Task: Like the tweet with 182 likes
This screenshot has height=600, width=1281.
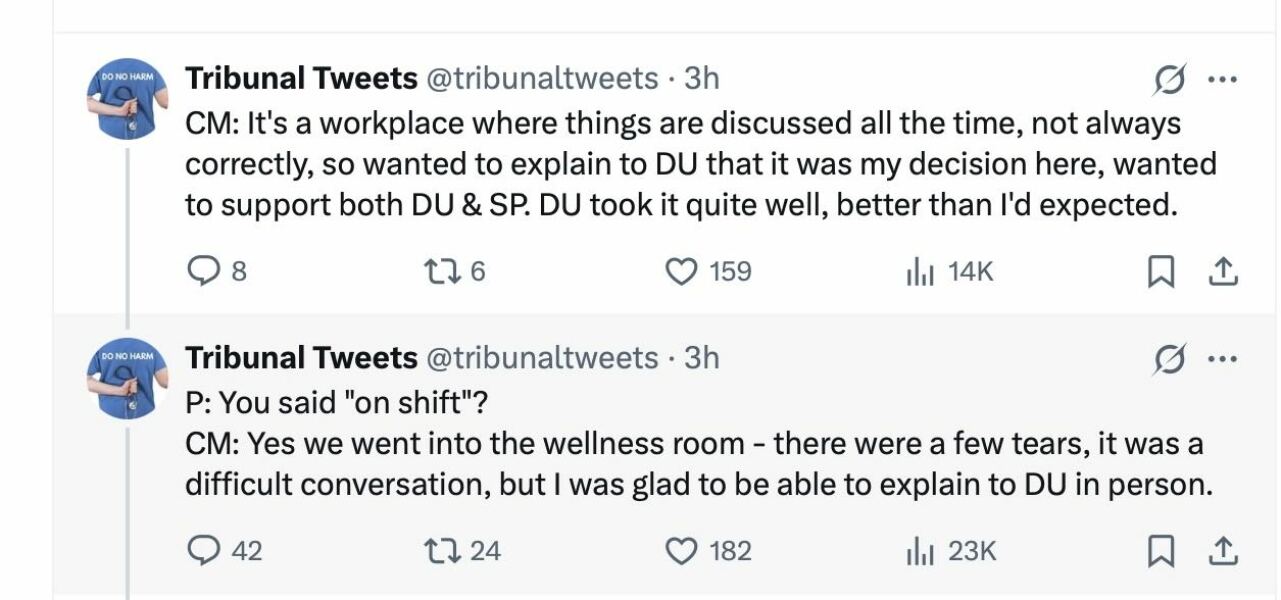Action: tap(683, 550)
